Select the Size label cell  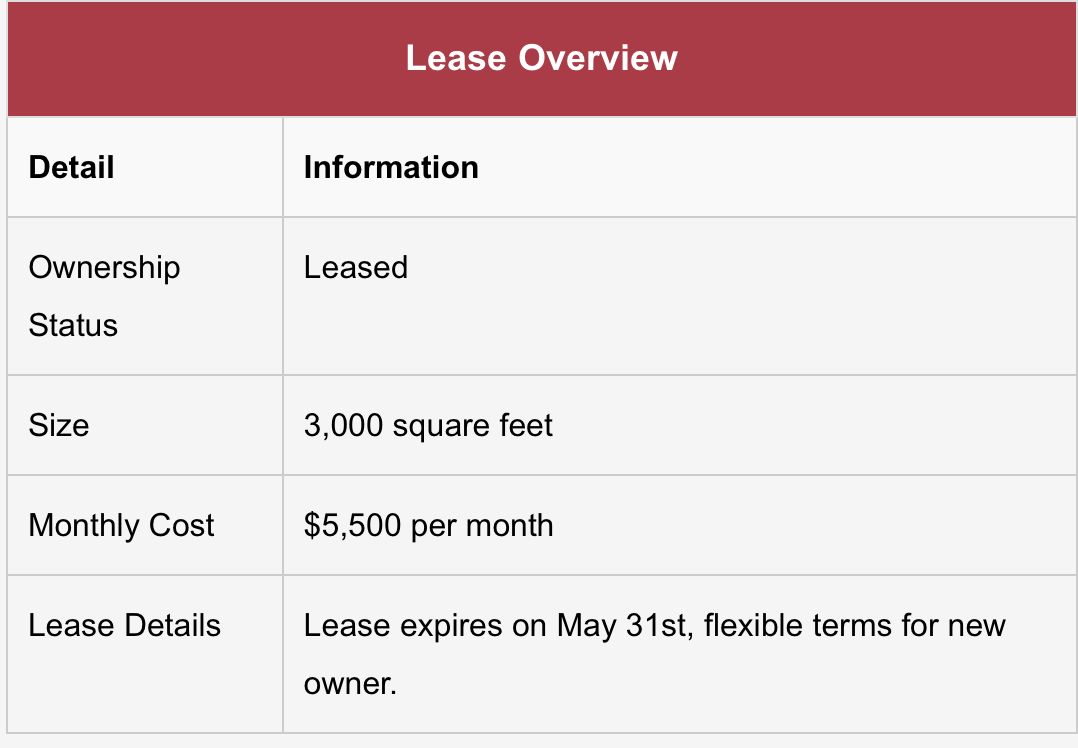point(59,426)
